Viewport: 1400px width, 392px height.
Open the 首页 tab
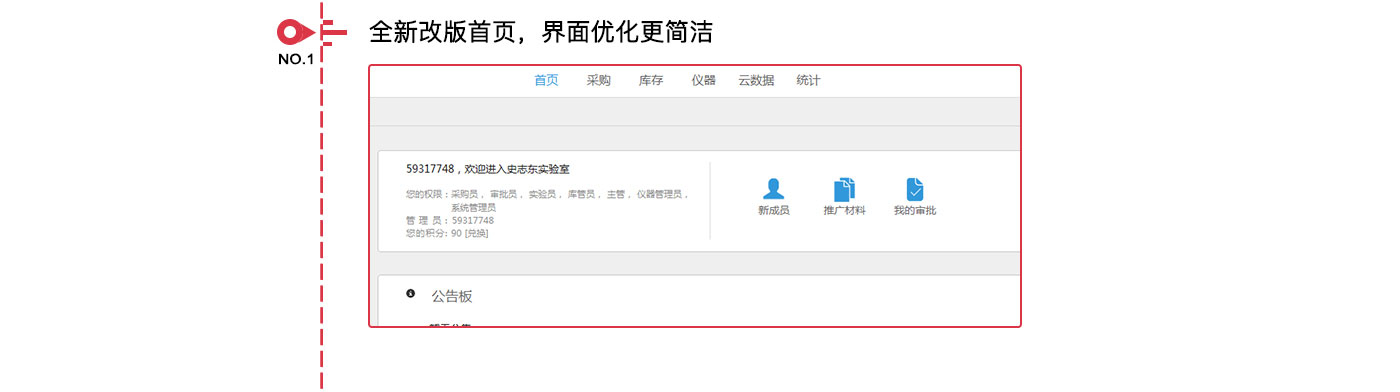coord(546,81)
